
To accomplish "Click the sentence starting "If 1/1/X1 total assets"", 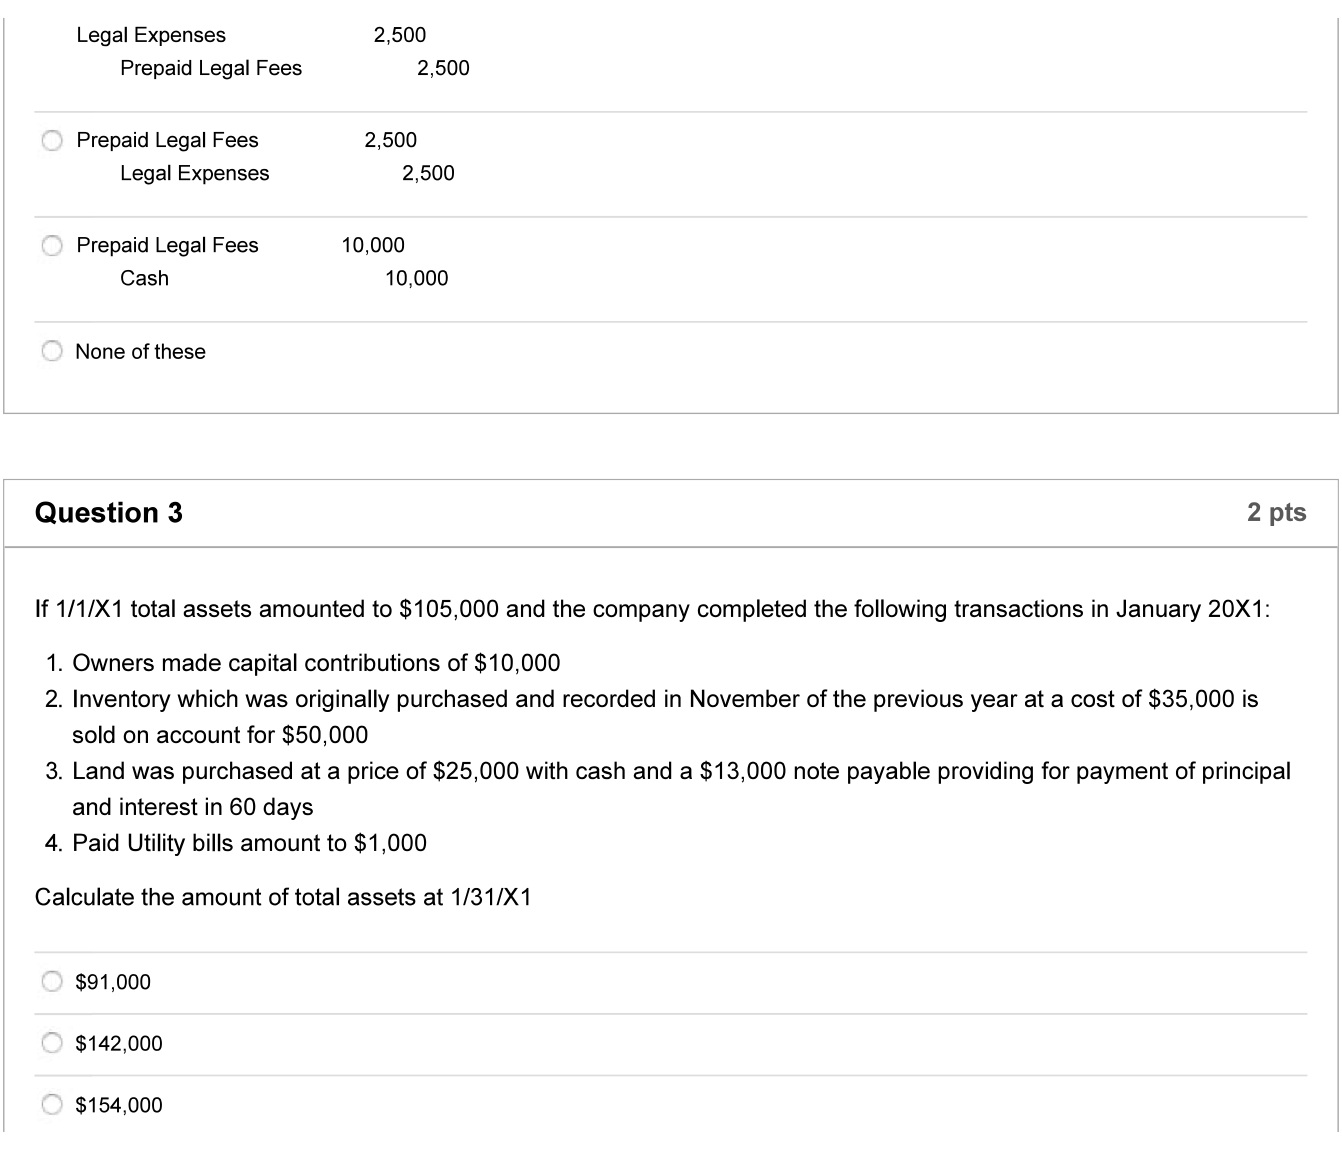I will coord(652,609).
